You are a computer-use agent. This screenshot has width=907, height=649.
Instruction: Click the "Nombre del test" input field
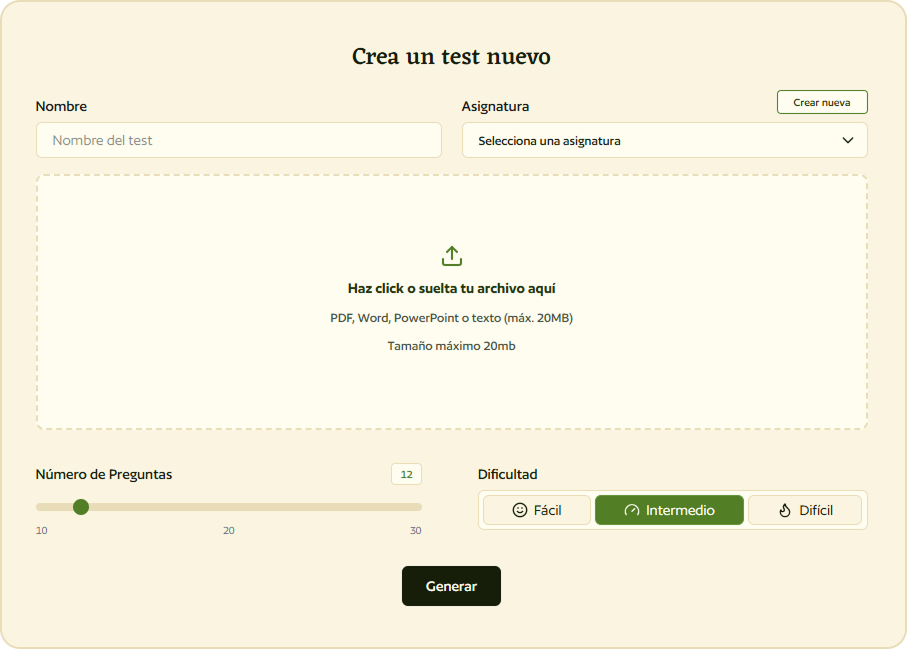238,140
